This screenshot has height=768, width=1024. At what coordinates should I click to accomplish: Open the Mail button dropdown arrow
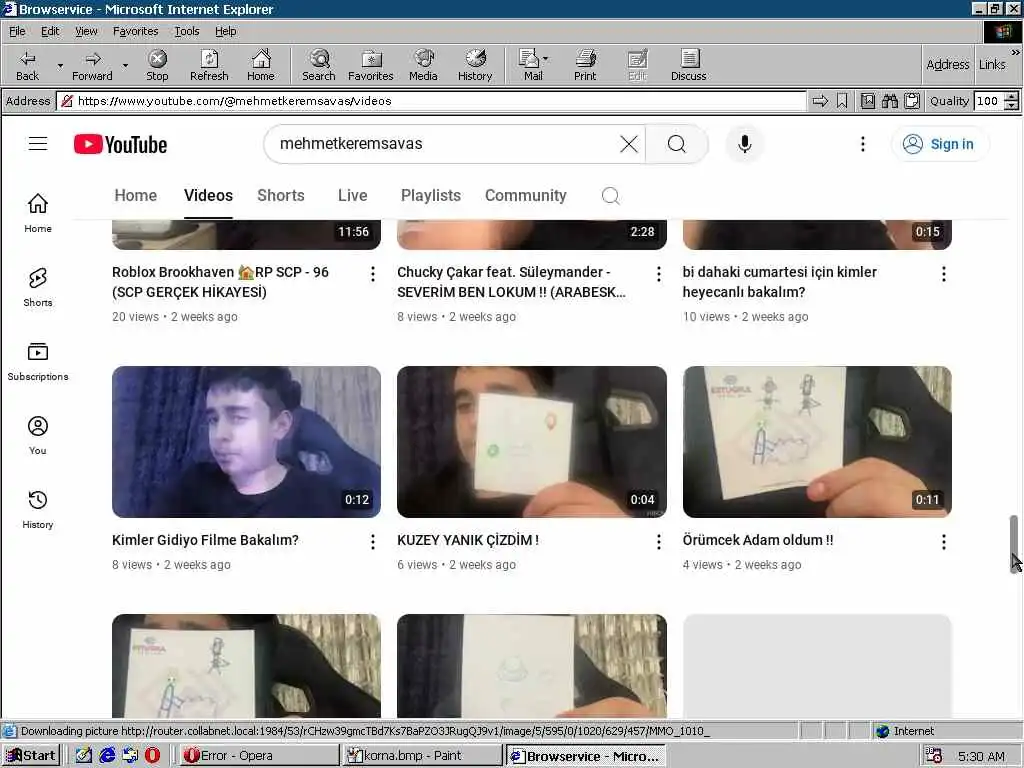(546, 59)
